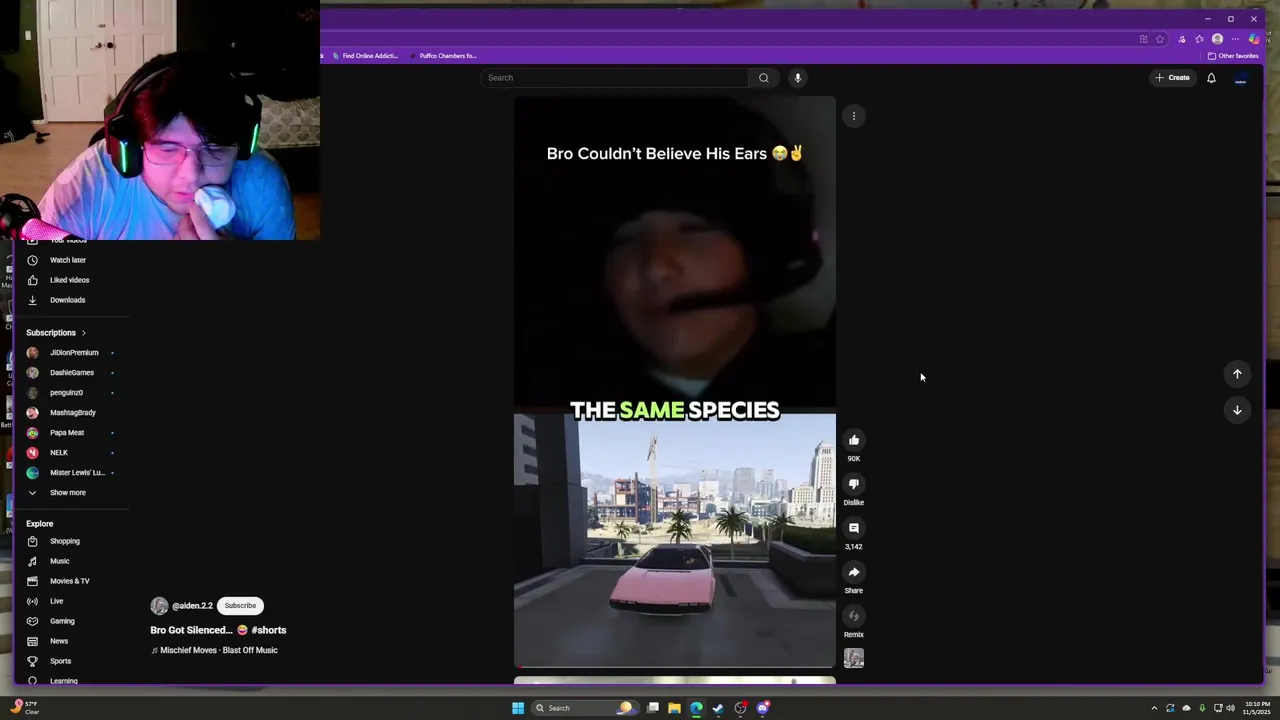Open the sound thumbnail below Remix
Screen dimensions: 1280x720
coord(854,658)
